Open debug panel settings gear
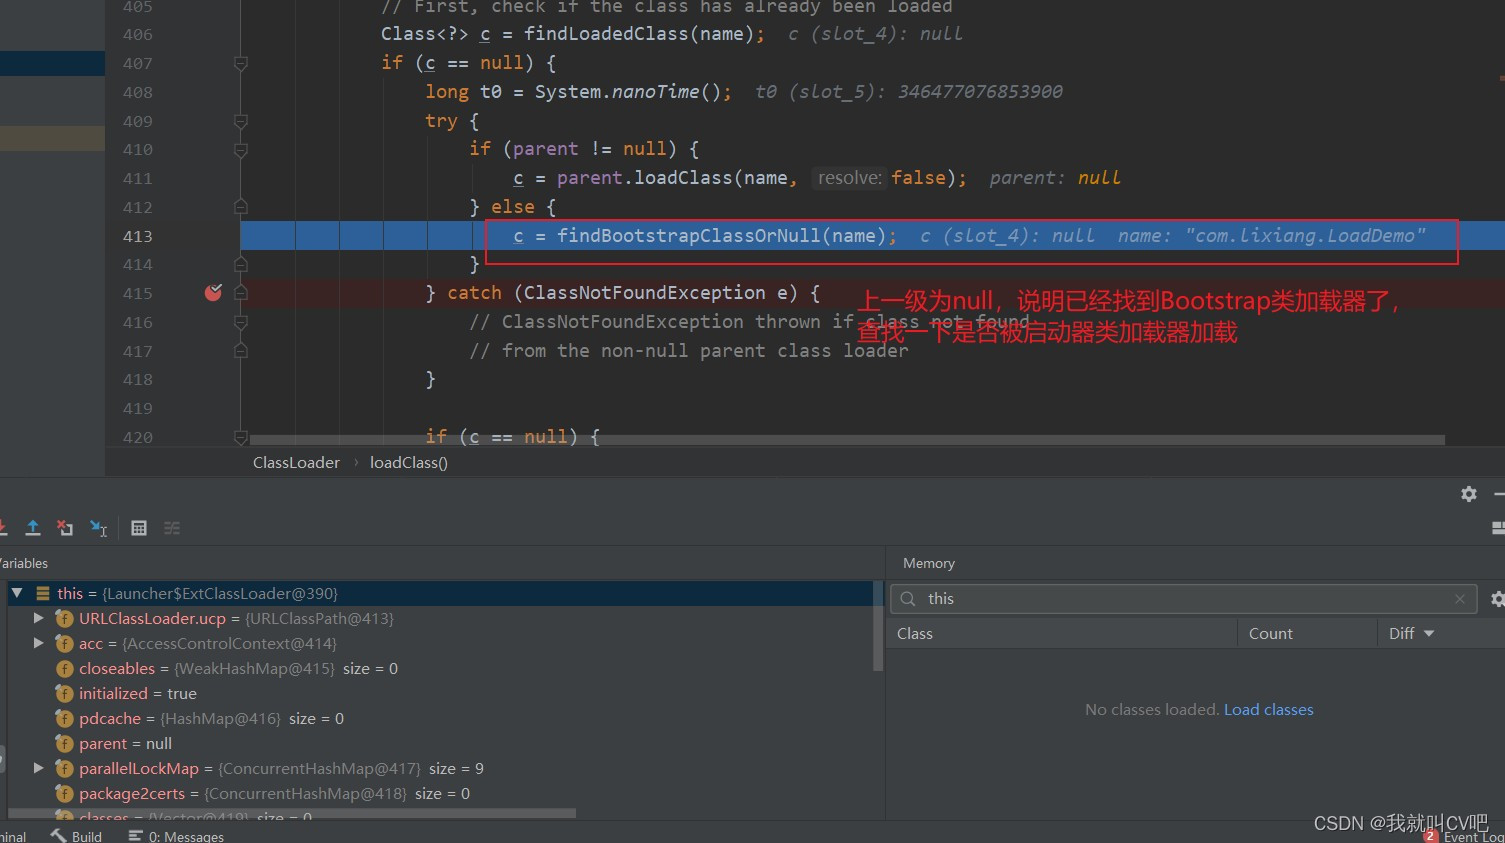This screenshot has width=1505, height=843. click(x=1469, y=494)
